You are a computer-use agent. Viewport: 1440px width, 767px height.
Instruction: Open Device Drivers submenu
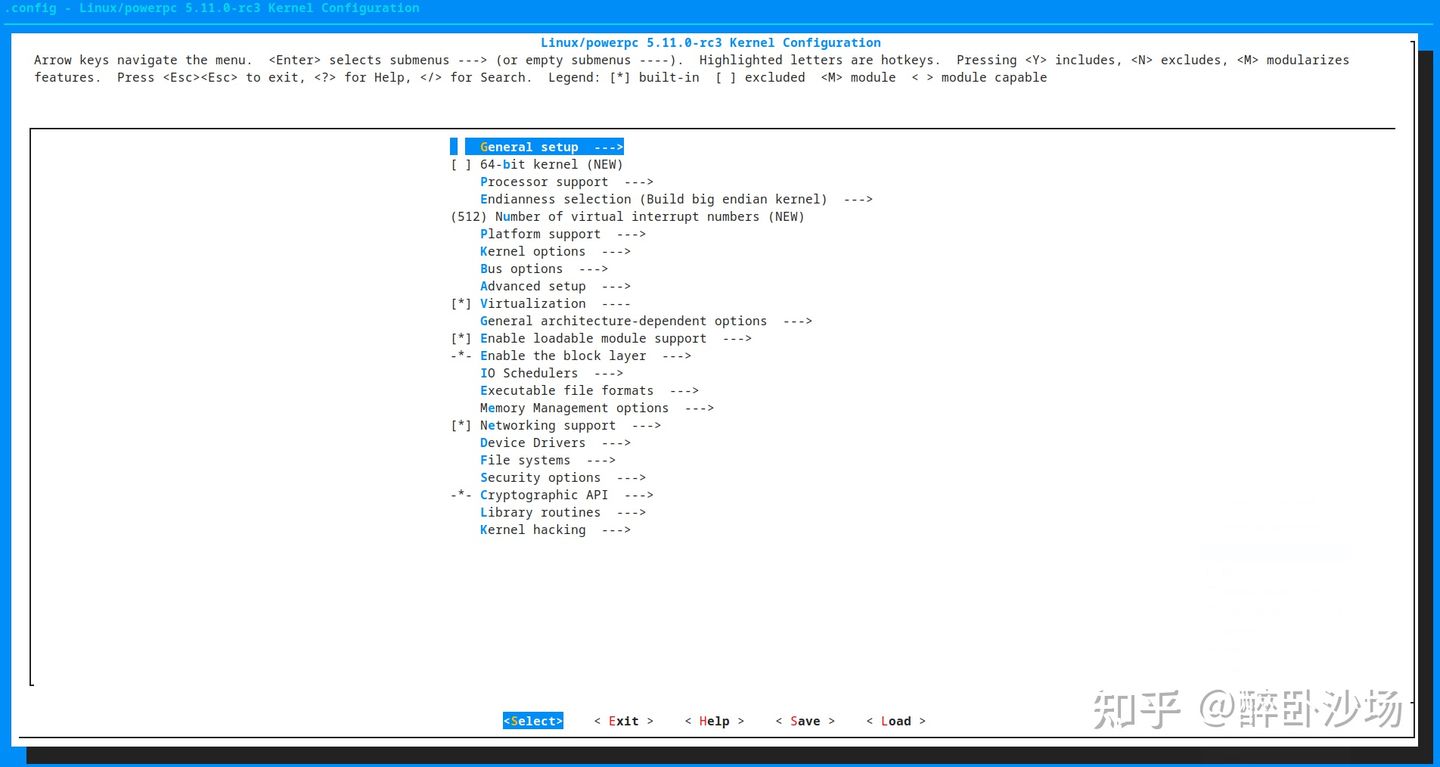555,443
